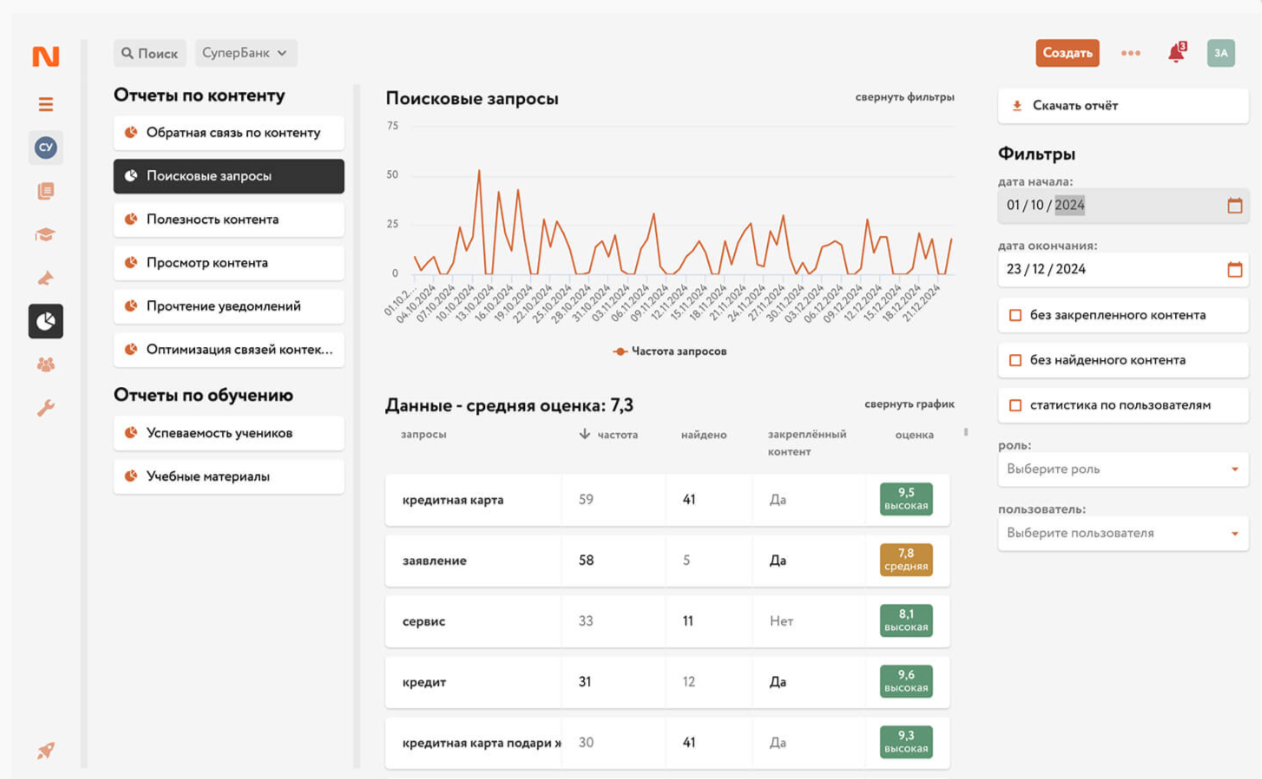
Task: Open calendar icon for дата окончания
Action: (1235, 269)
